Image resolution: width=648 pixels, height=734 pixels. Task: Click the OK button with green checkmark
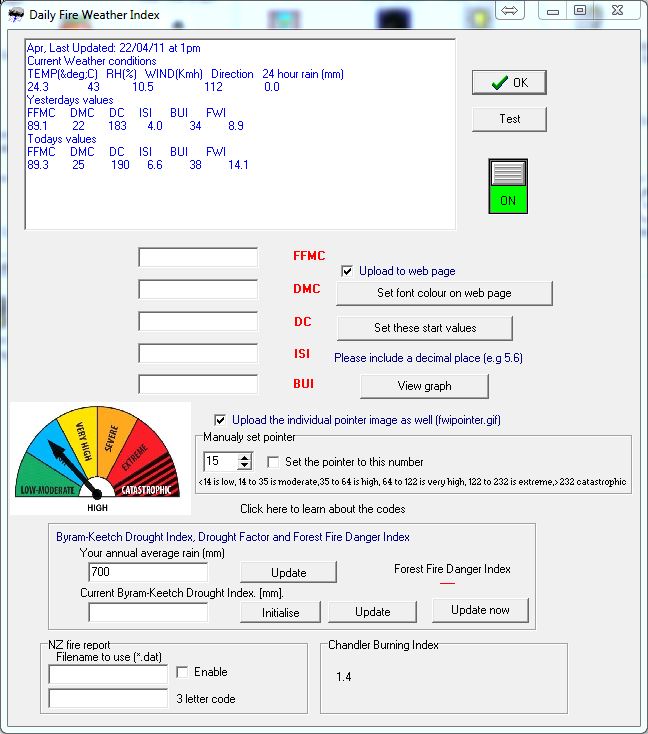click(x=509, y=82)
